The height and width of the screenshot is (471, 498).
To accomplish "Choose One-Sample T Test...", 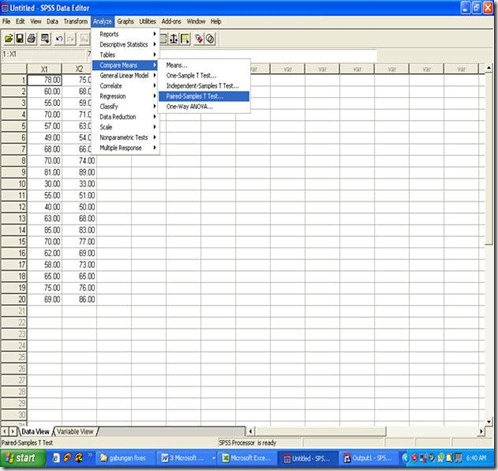I will point(204,75).
